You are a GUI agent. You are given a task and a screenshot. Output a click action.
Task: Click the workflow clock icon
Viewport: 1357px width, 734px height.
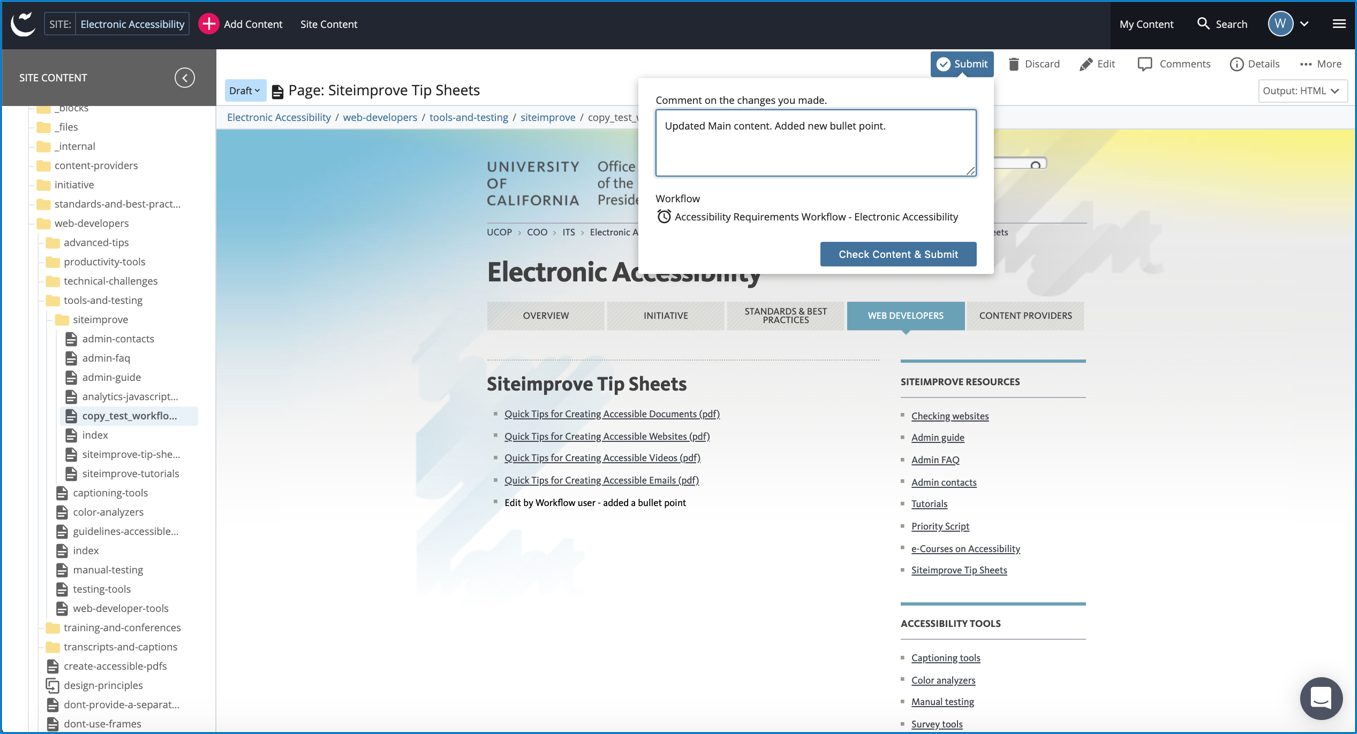[x=664, y=217]
